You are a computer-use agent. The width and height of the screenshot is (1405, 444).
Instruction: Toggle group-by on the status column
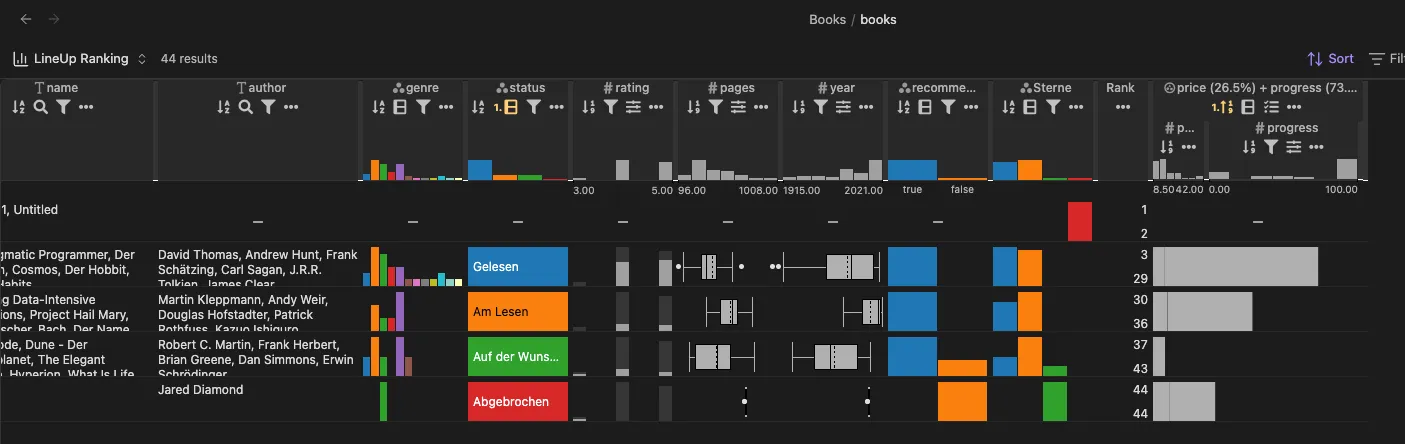(x=511, y=107)
